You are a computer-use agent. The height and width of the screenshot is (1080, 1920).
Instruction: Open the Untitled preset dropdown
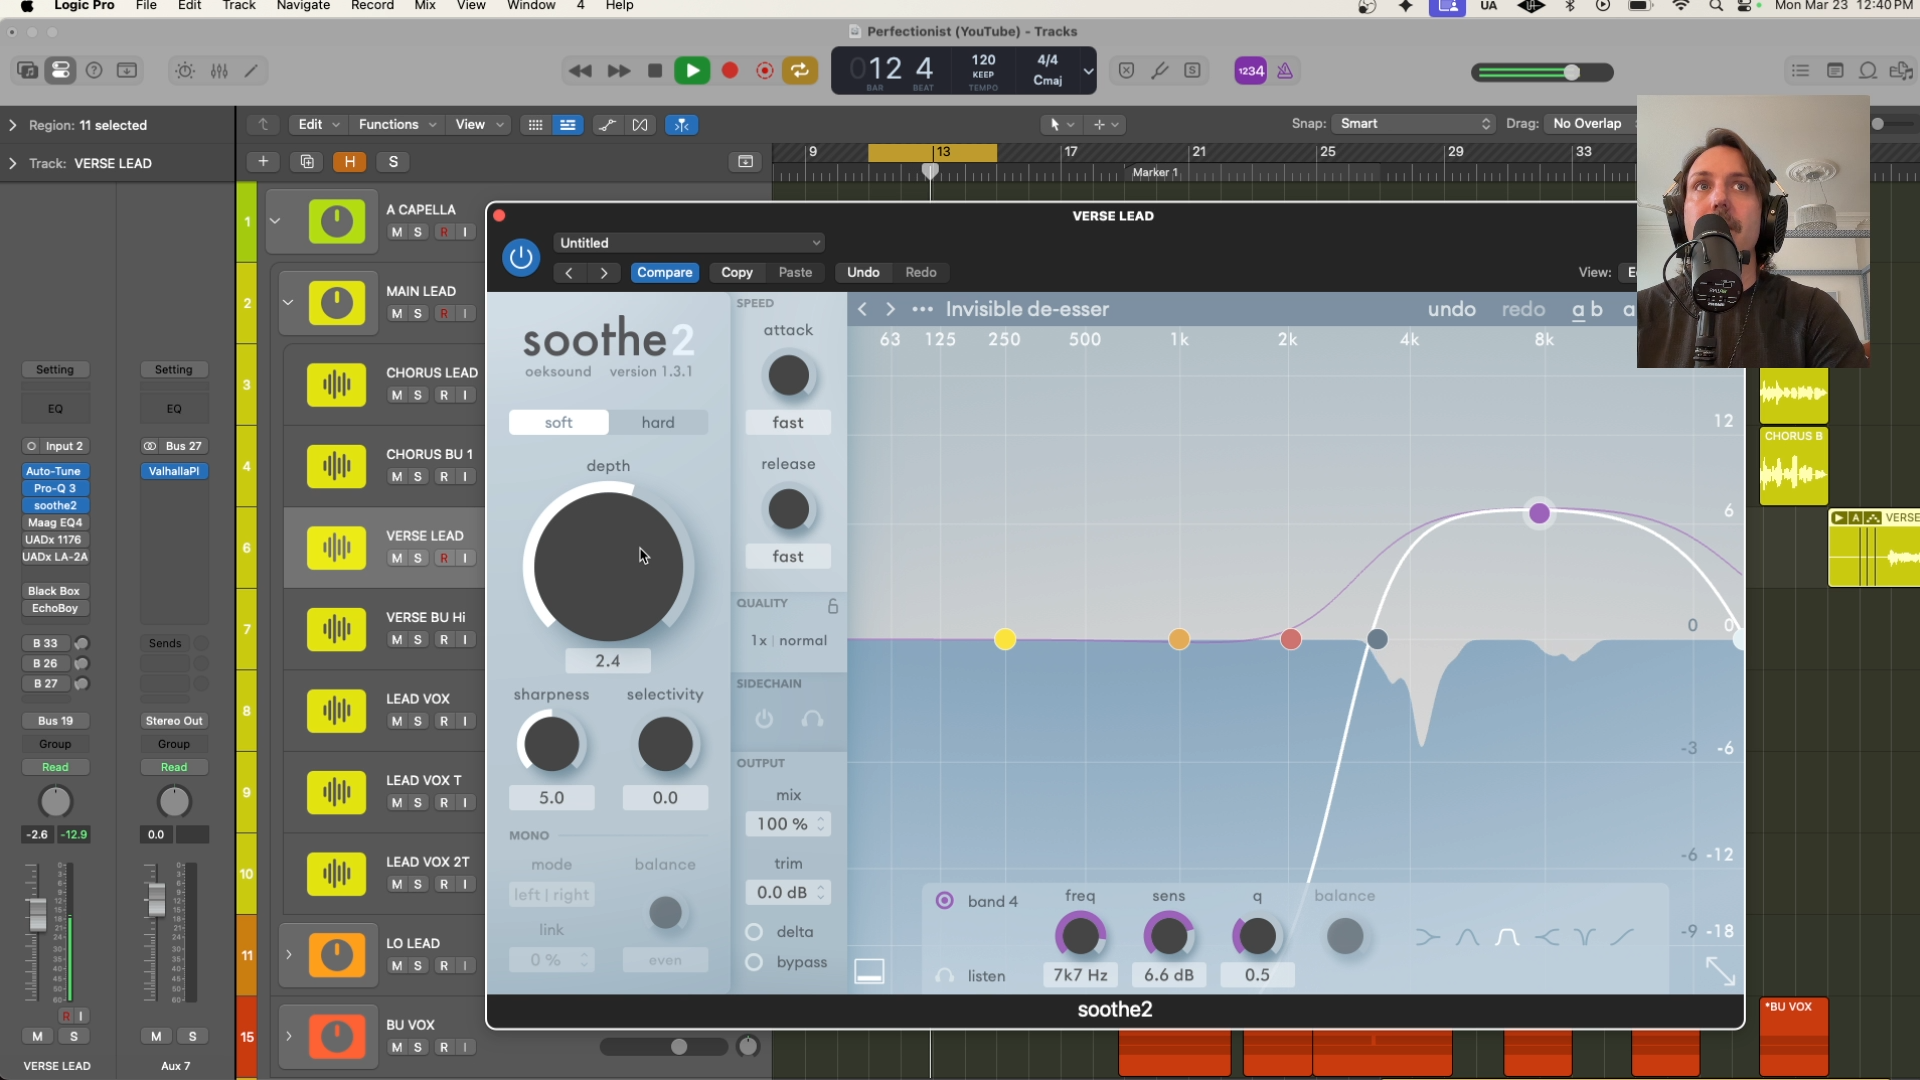[x=689, y=243]
